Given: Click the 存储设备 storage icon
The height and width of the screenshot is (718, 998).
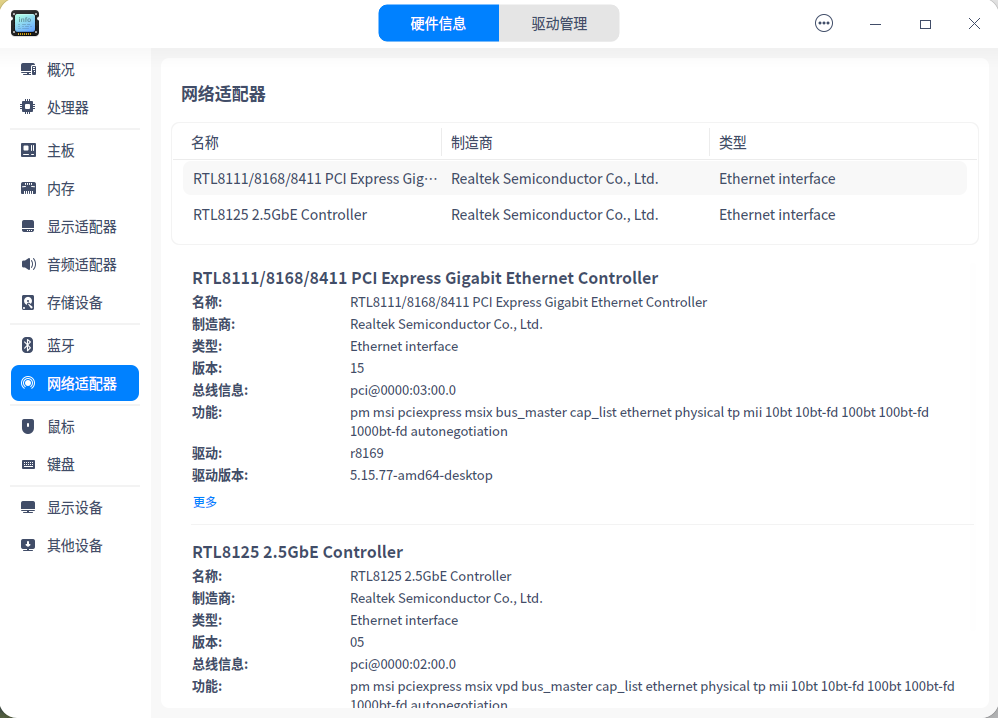Looking at the screenshot, I should pos(28,302).
